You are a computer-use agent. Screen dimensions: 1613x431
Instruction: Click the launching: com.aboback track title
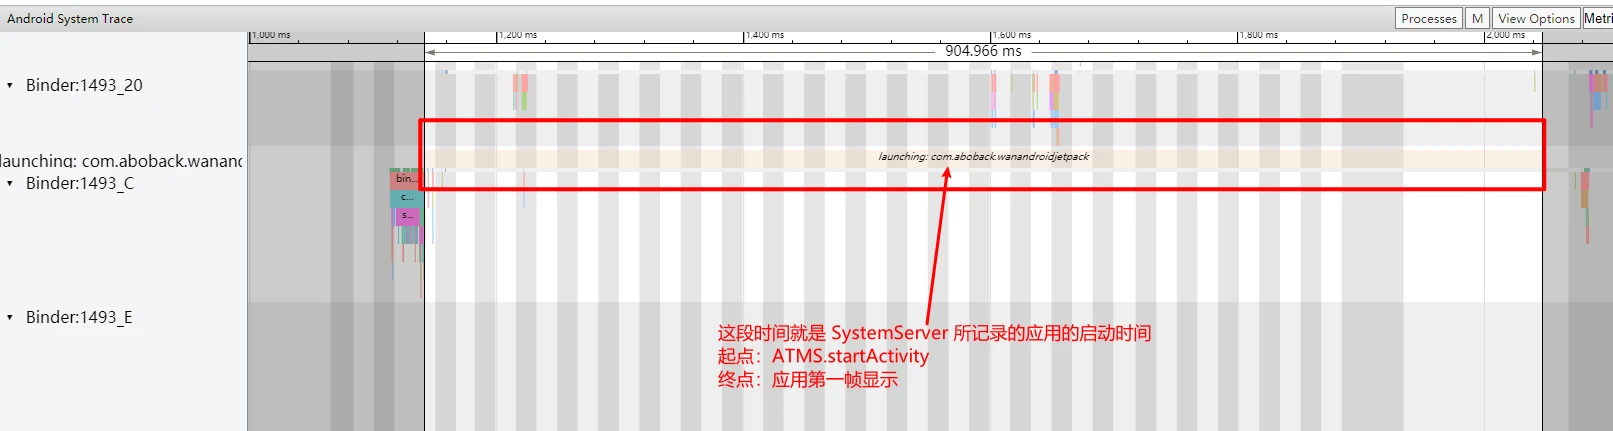click(x=120, y=161)
